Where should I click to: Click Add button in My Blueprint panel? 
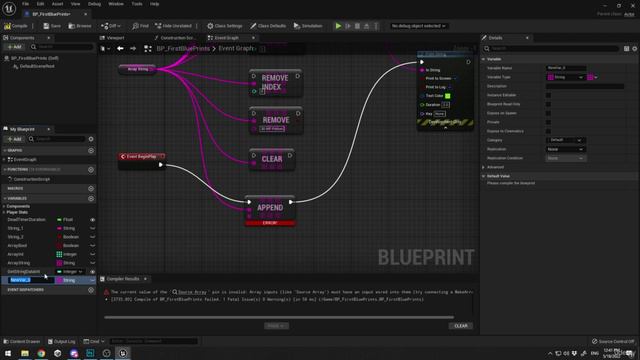(14, 139)
